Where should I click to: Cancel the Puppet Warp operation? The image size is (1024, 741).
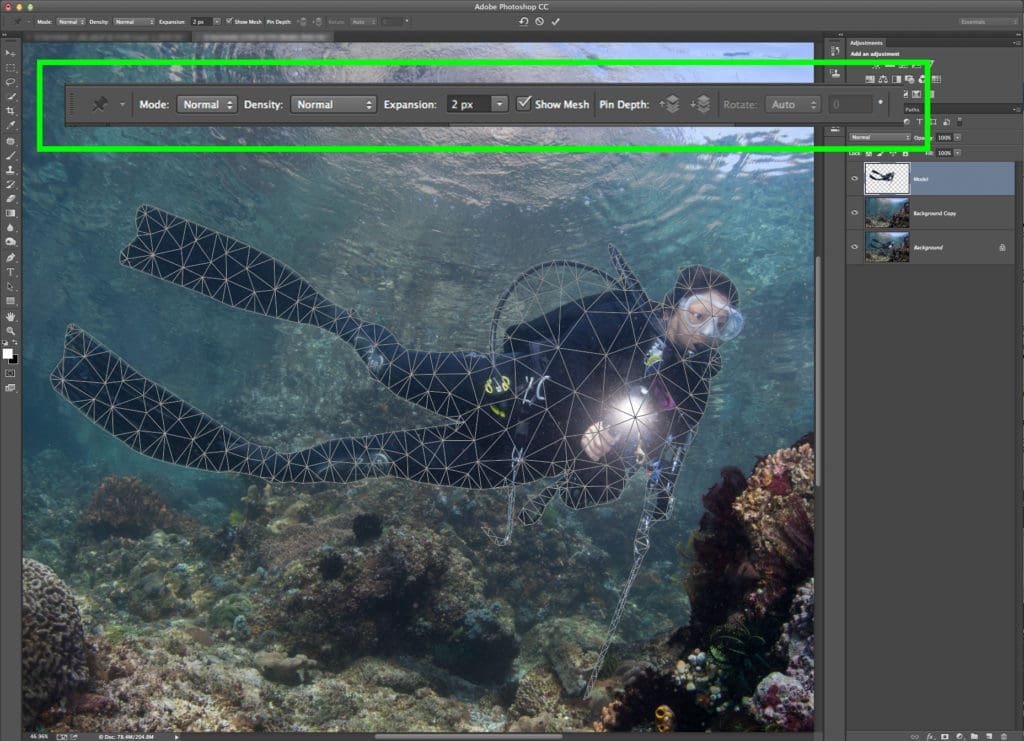[x=539, y=22]
